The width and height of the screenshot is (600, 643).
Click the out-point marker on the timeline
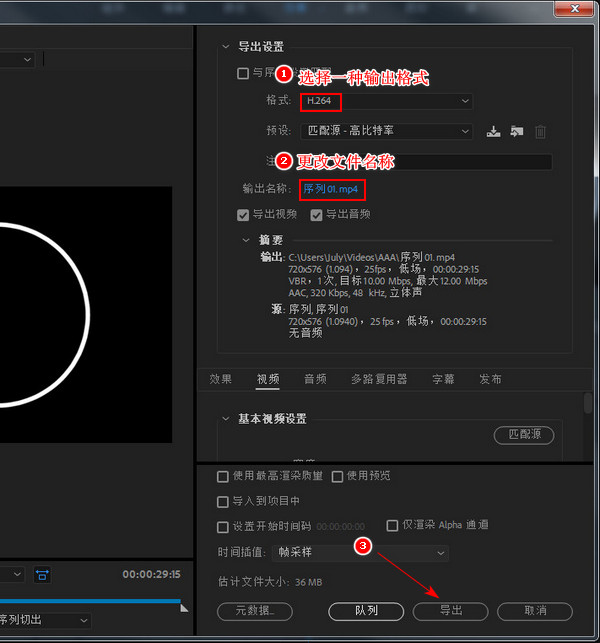pyautogui.click(x=184, y=608)
